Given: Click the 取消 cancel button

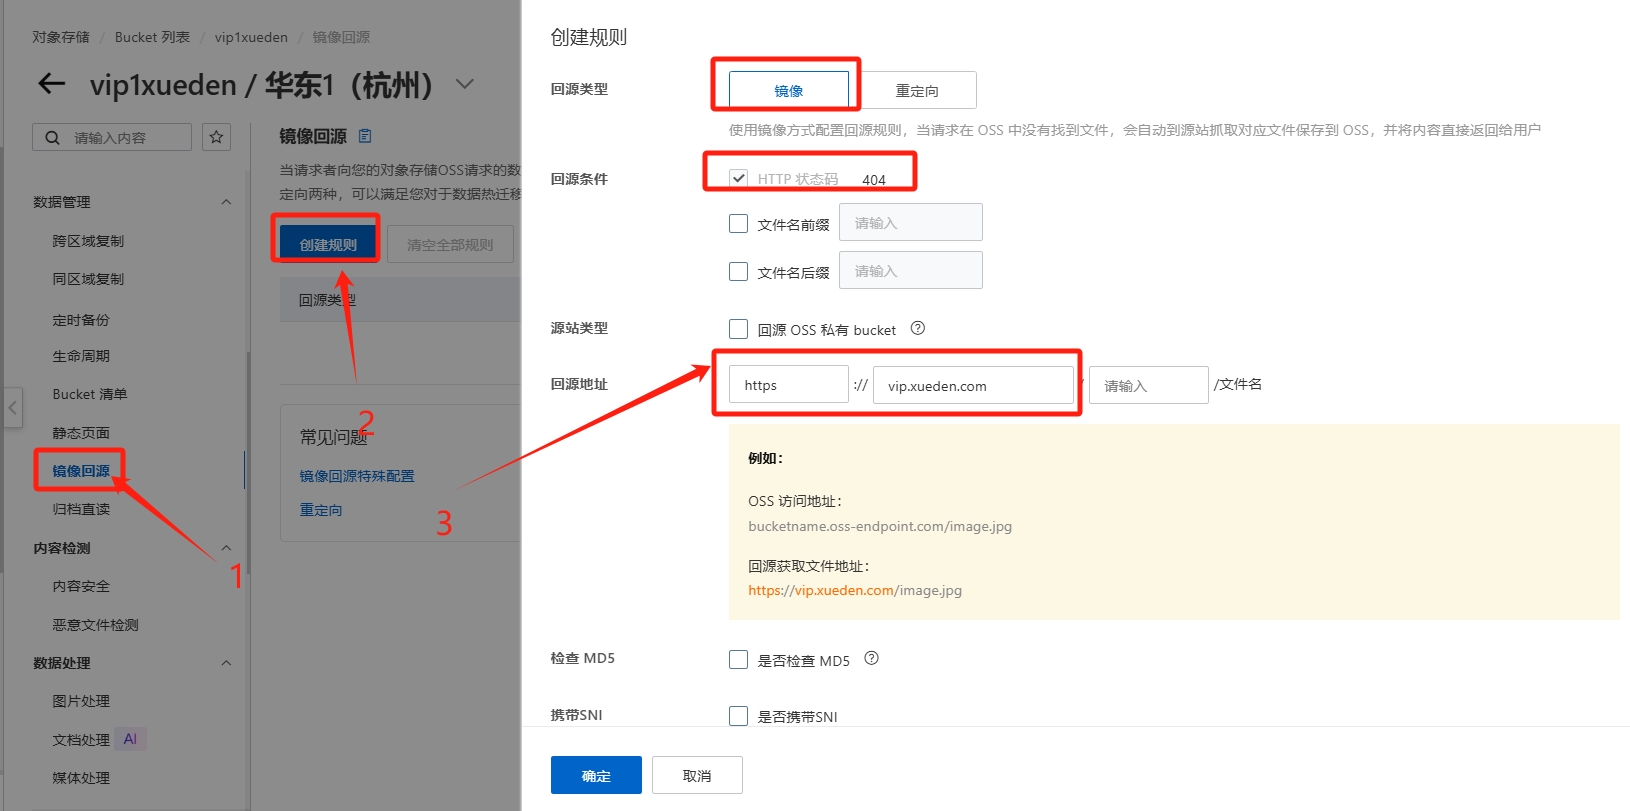Looking at the screenshot, I should tap(696, 776).
